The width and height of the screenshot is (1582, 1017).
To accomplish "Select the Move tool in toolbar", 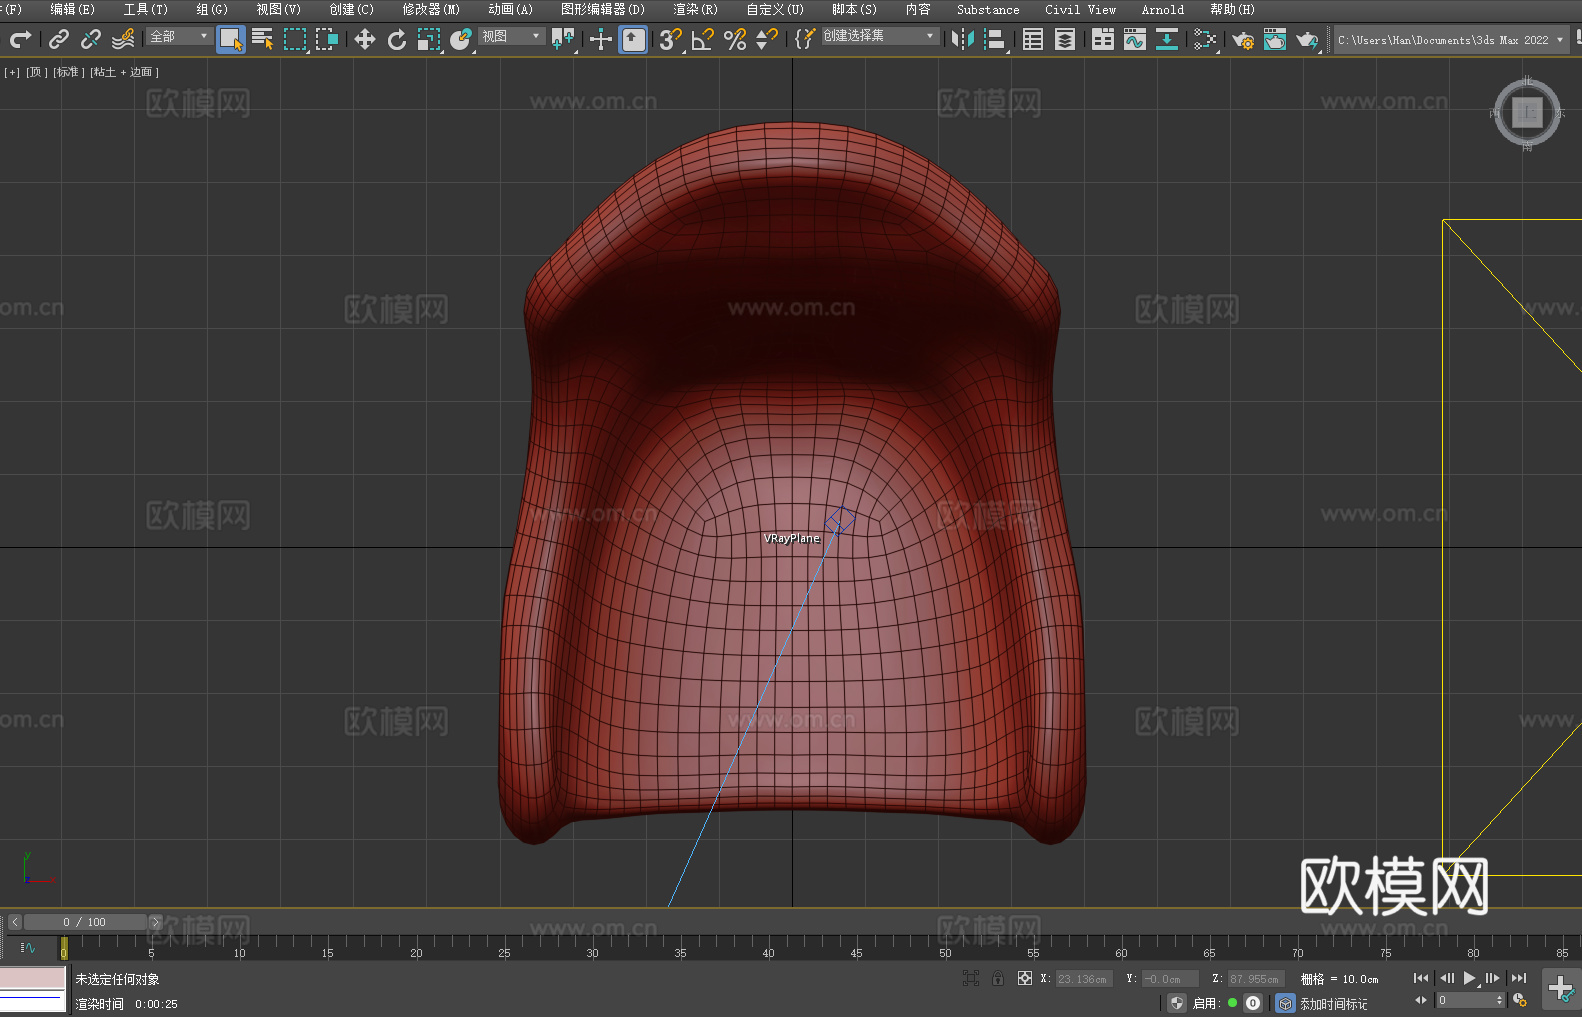I will (x=365, y=39).
